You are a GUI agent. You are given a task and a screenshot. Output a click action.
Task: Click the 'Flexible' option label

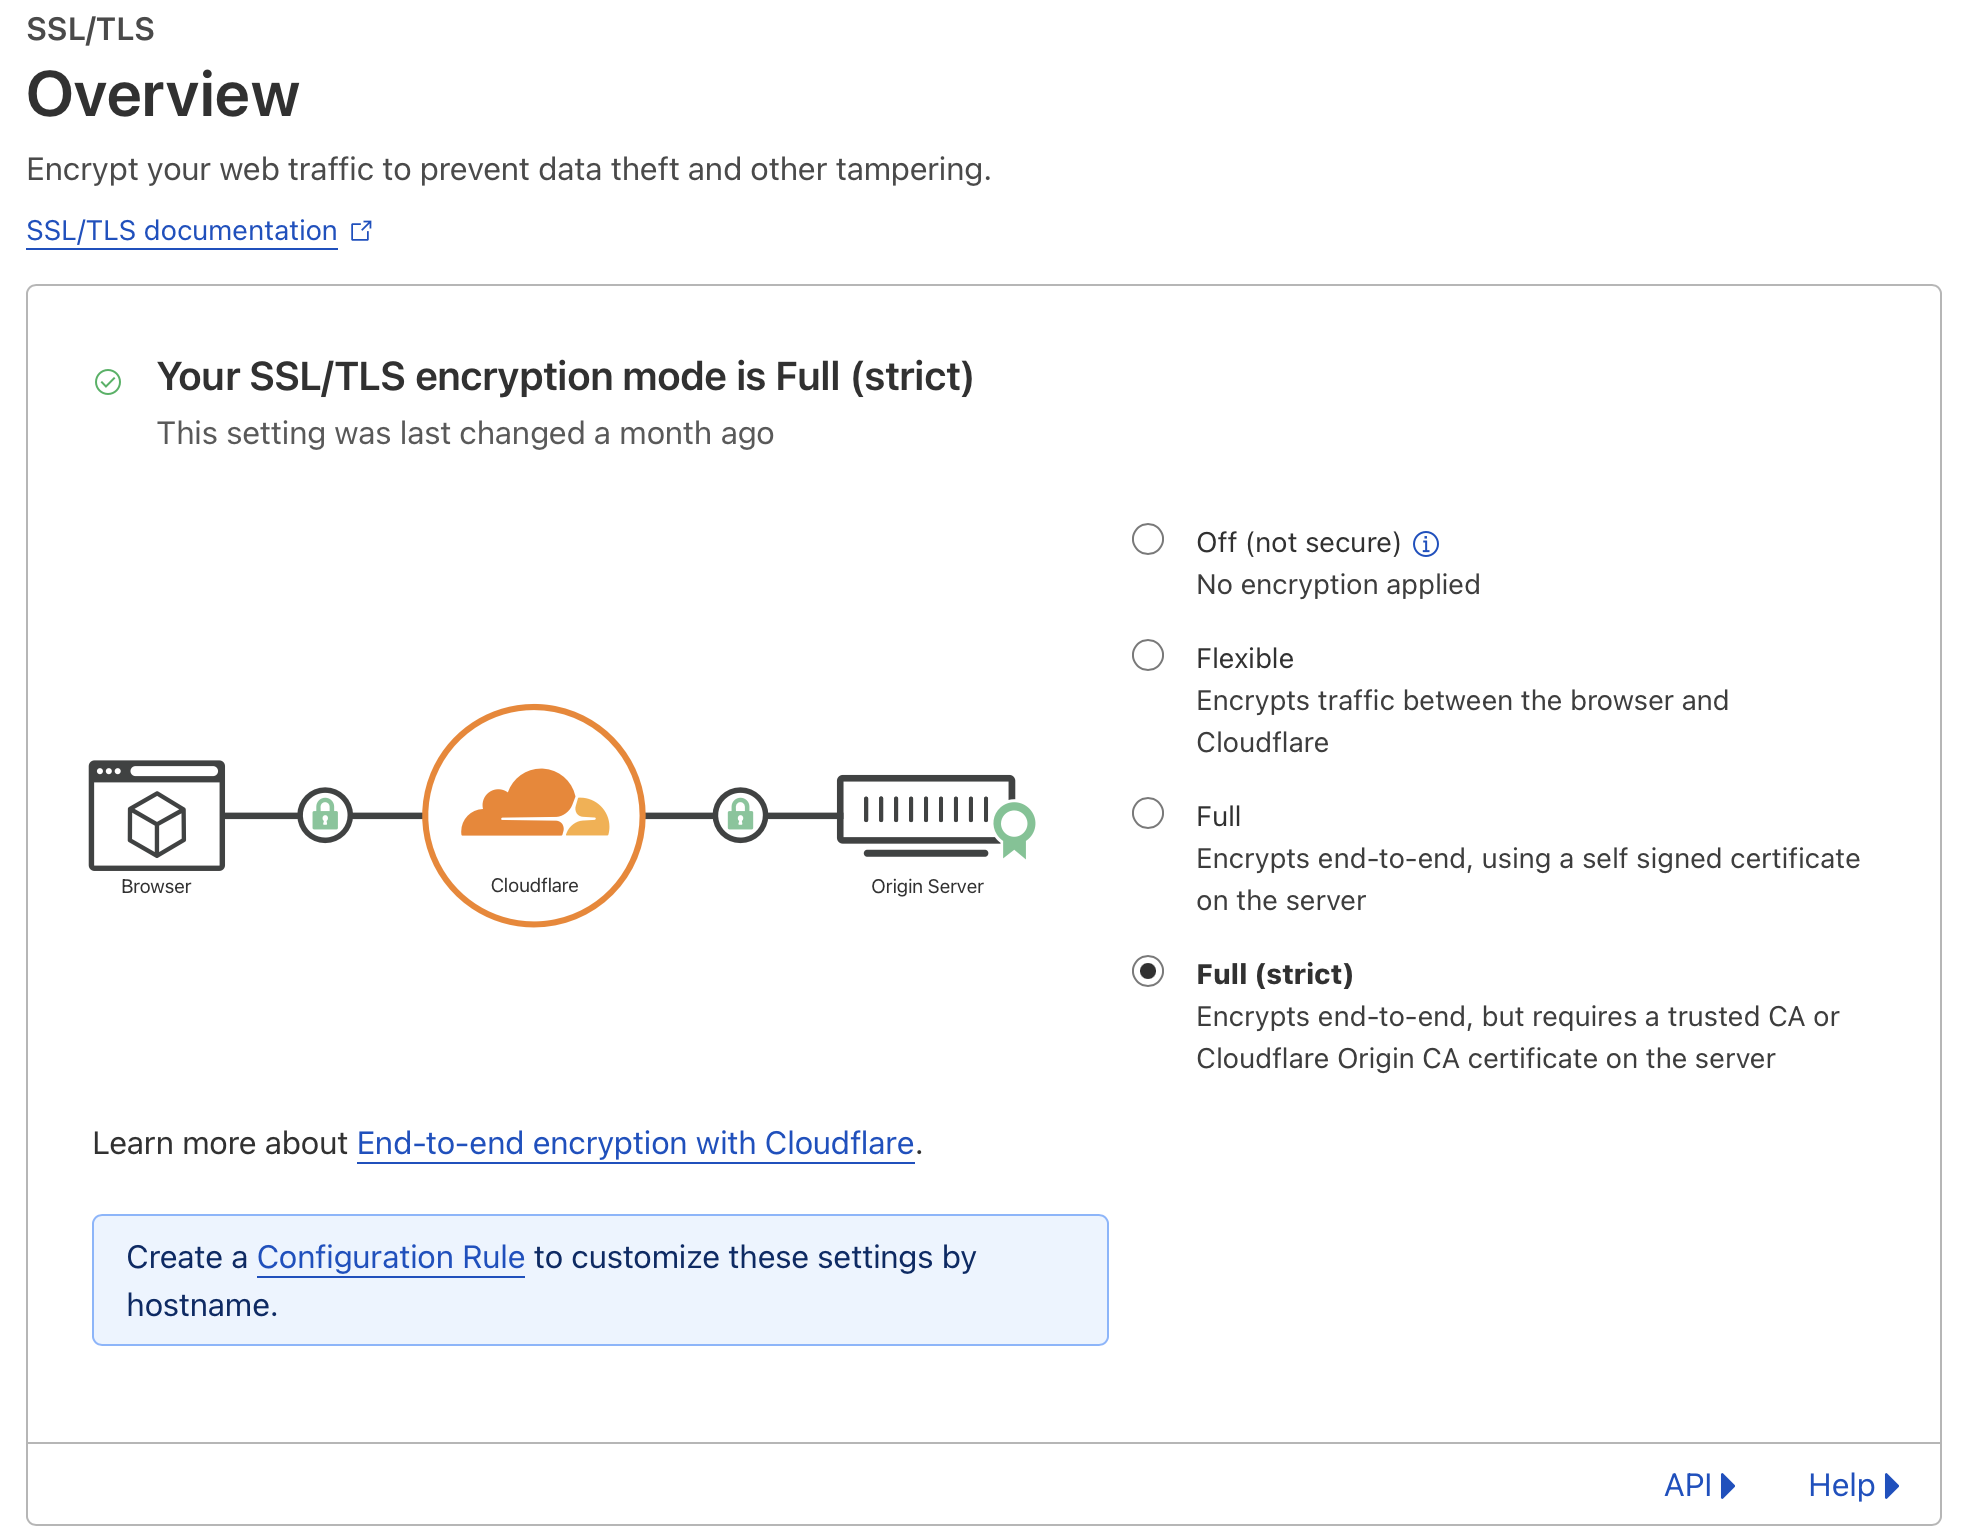click(1245, 659)
